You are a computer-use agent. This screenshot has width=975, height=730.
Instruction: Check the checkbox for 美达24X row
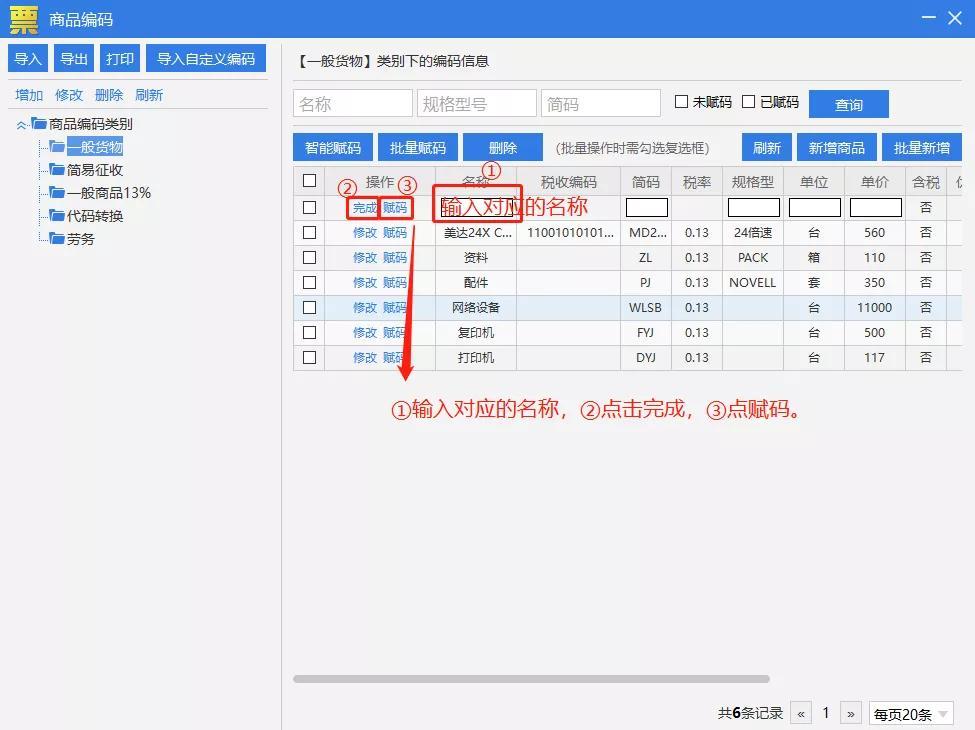[309, 233]
